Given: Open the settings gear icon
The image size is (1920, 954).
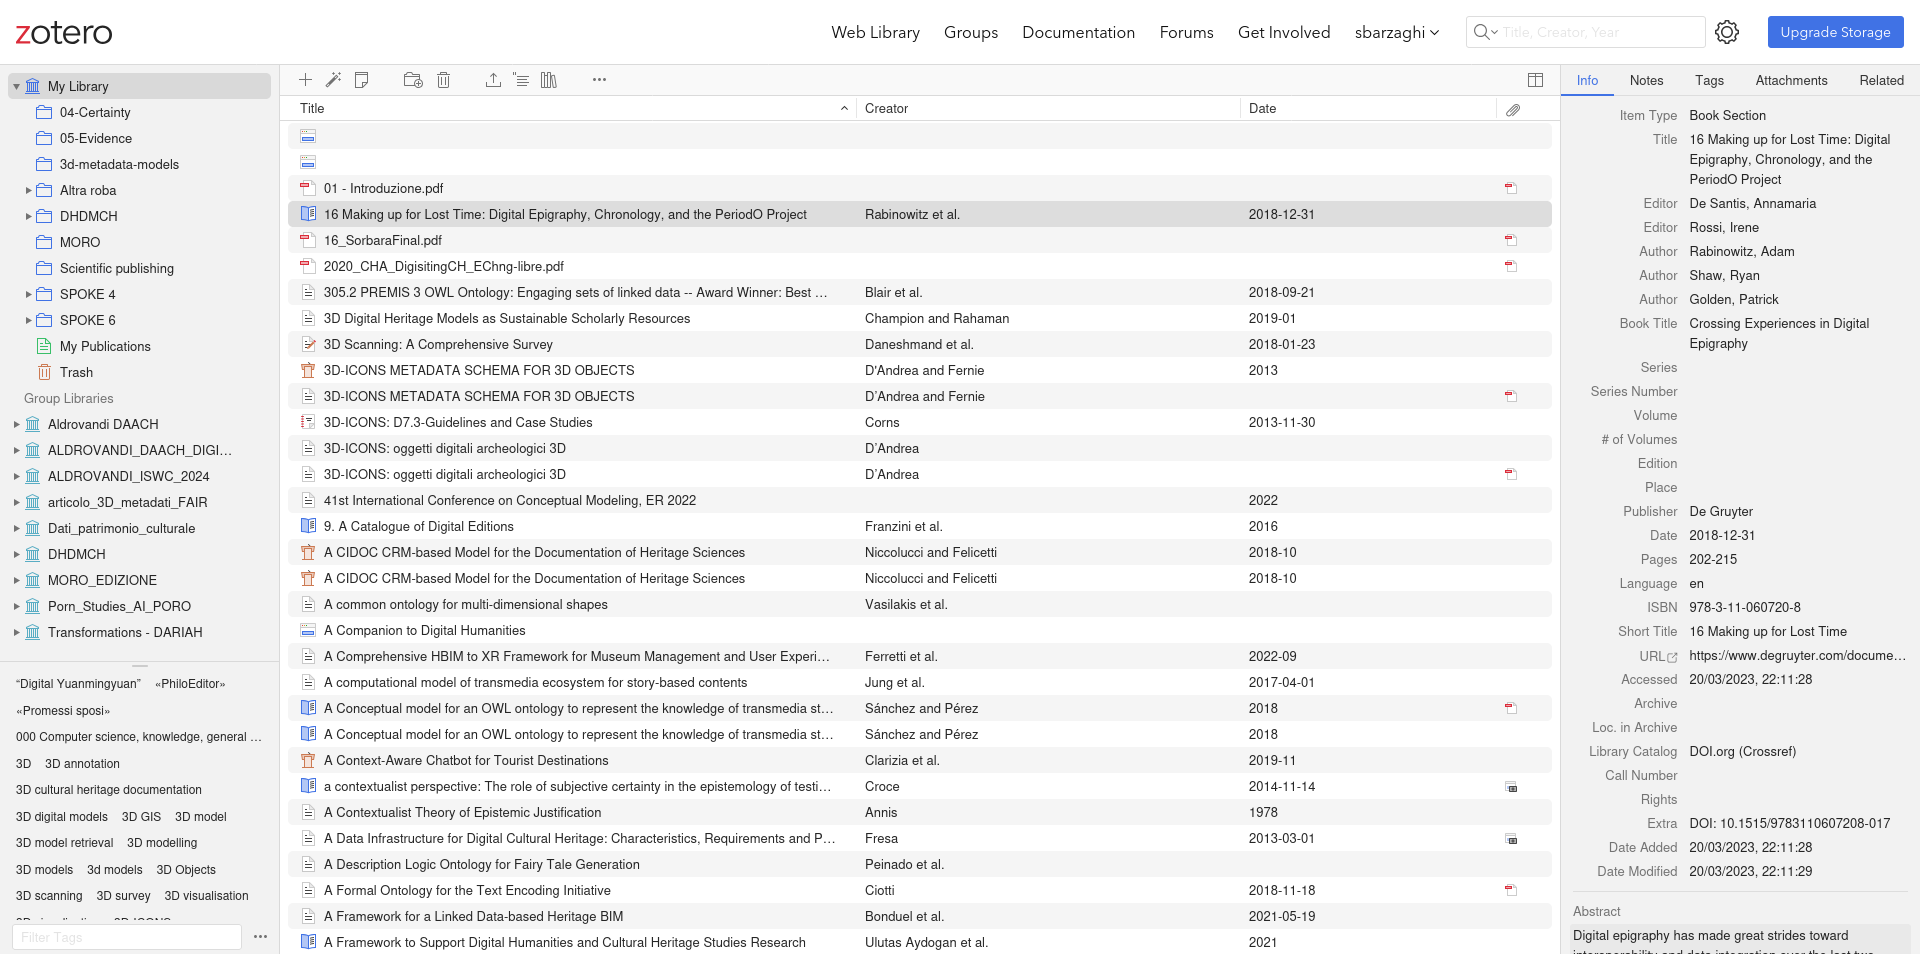Looking at the screenshot, I should [1727, 32].
